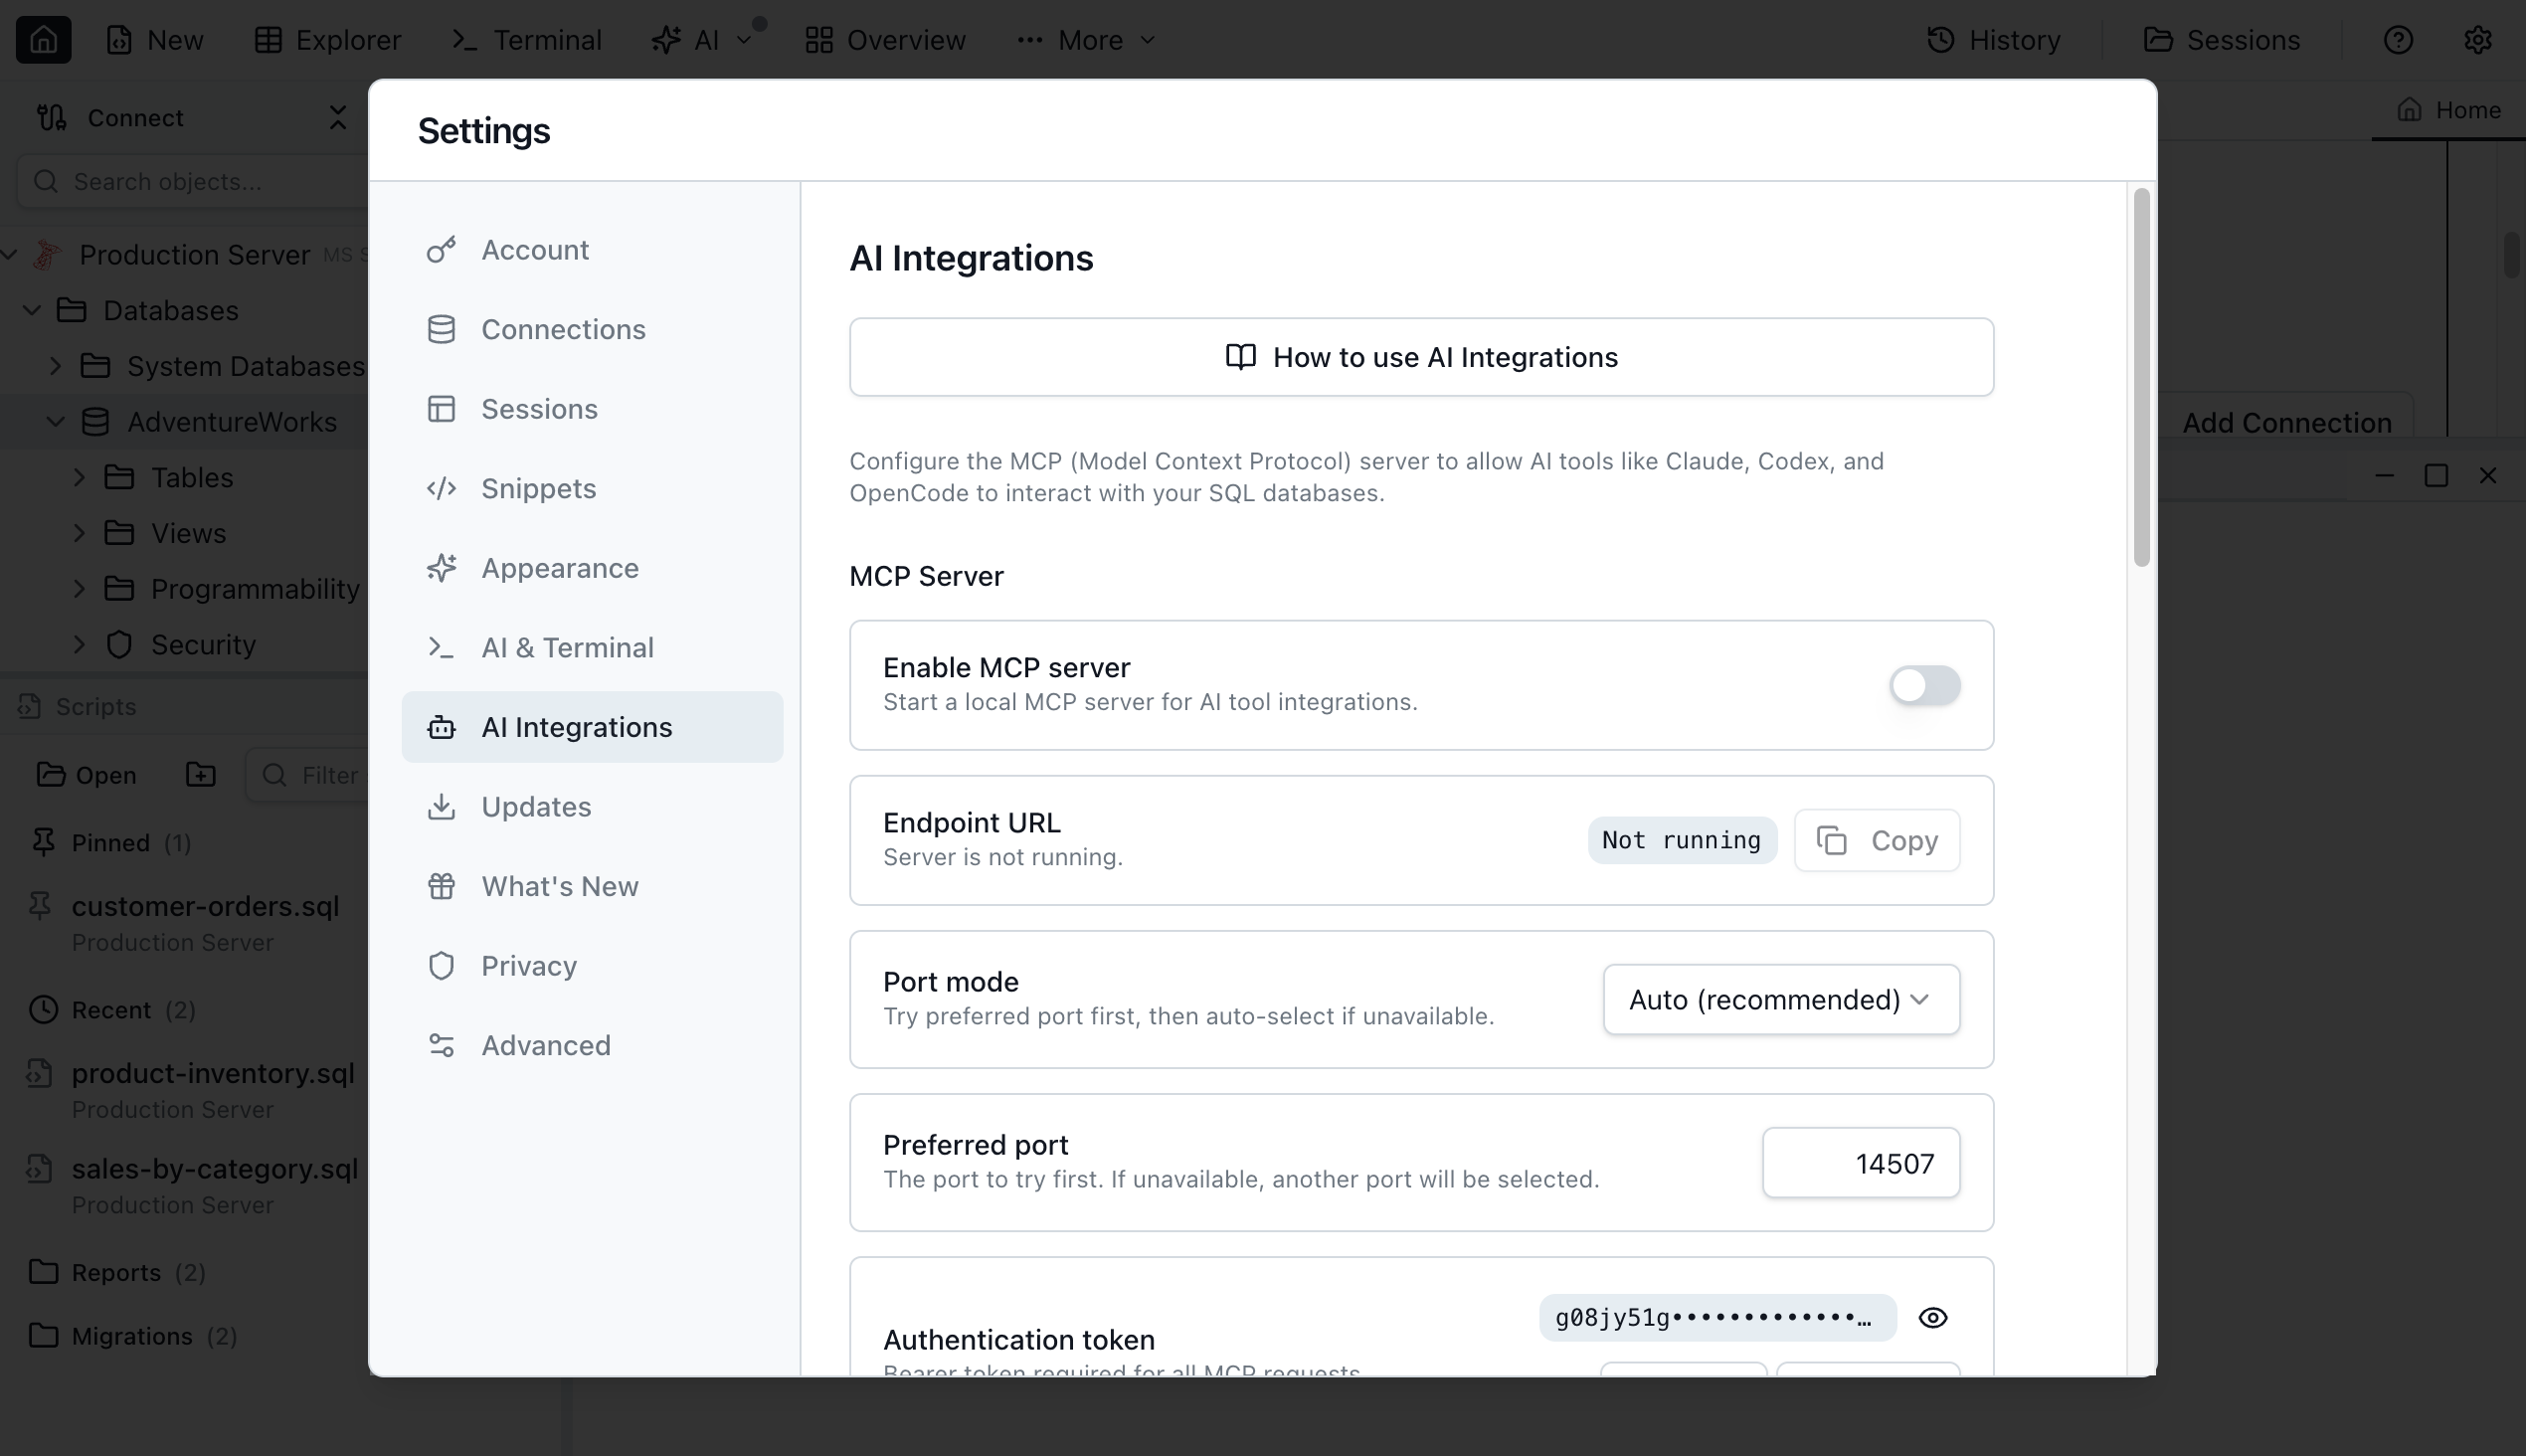
Task: Click the Production Server icon
Action: 47,254
